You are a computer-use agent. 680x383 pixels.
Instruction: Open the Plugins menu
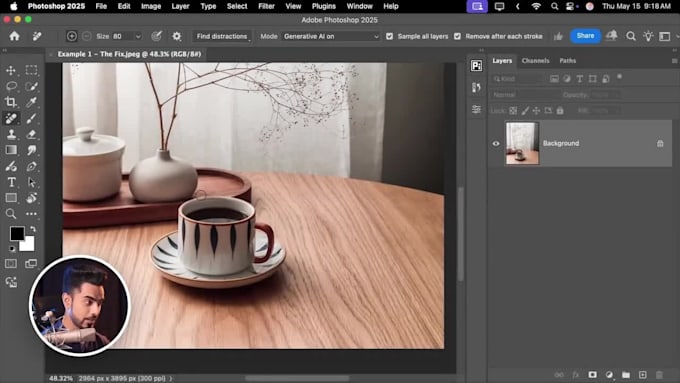click(324, 6)
